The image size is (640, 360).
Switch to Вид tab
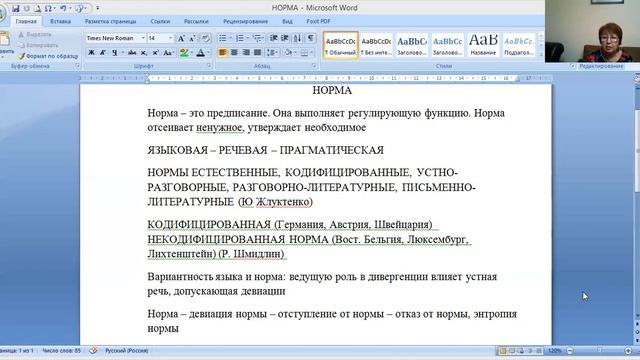pos(287,21)
